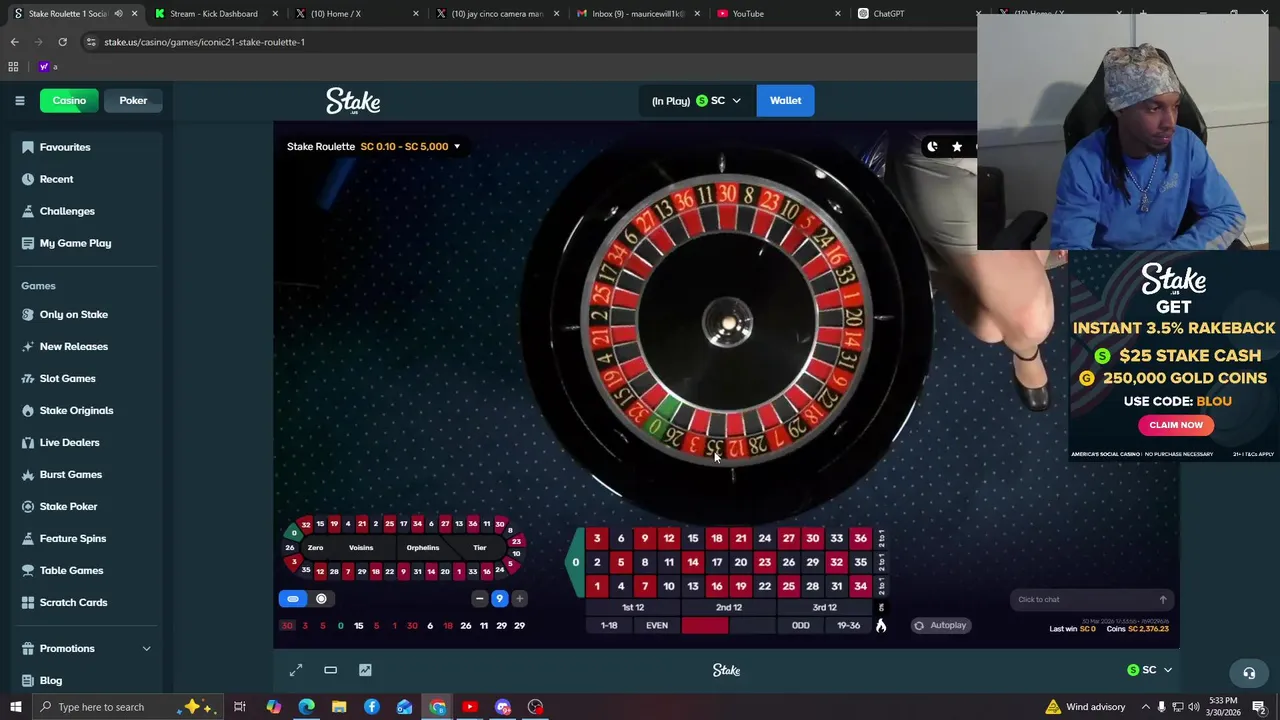1280x720 pixels.
Task: Switch to jay cinco camera man tab
Action: pyautogui.click(x=497, y=14)
